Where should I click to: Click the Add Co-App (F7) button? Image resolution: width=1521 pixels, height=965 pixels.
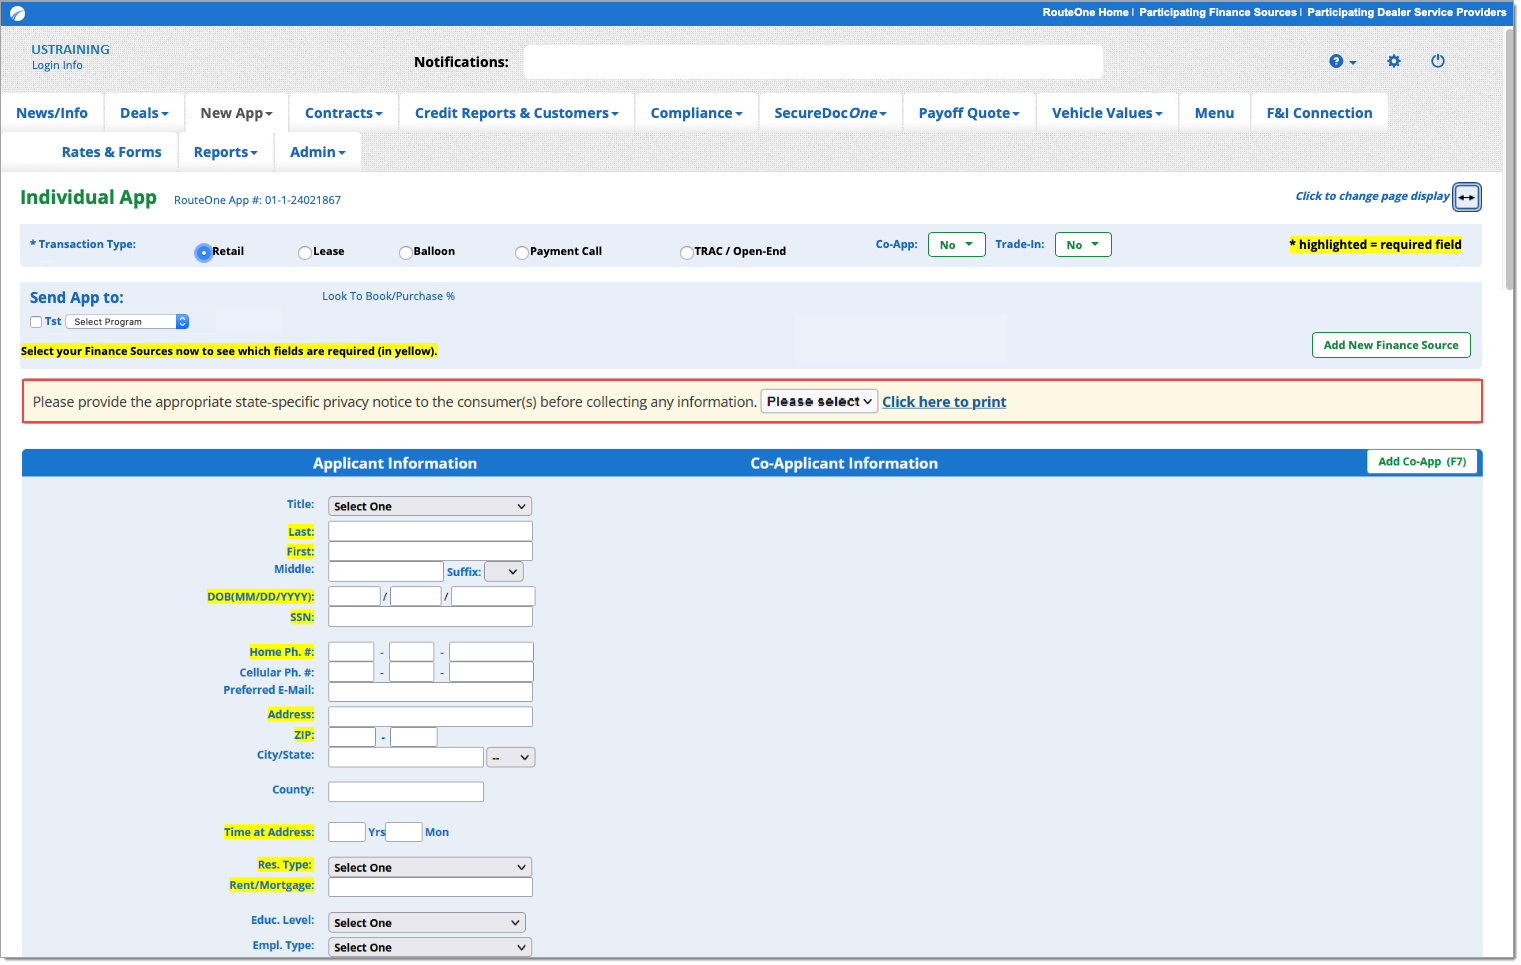(x=1422, y=462)
